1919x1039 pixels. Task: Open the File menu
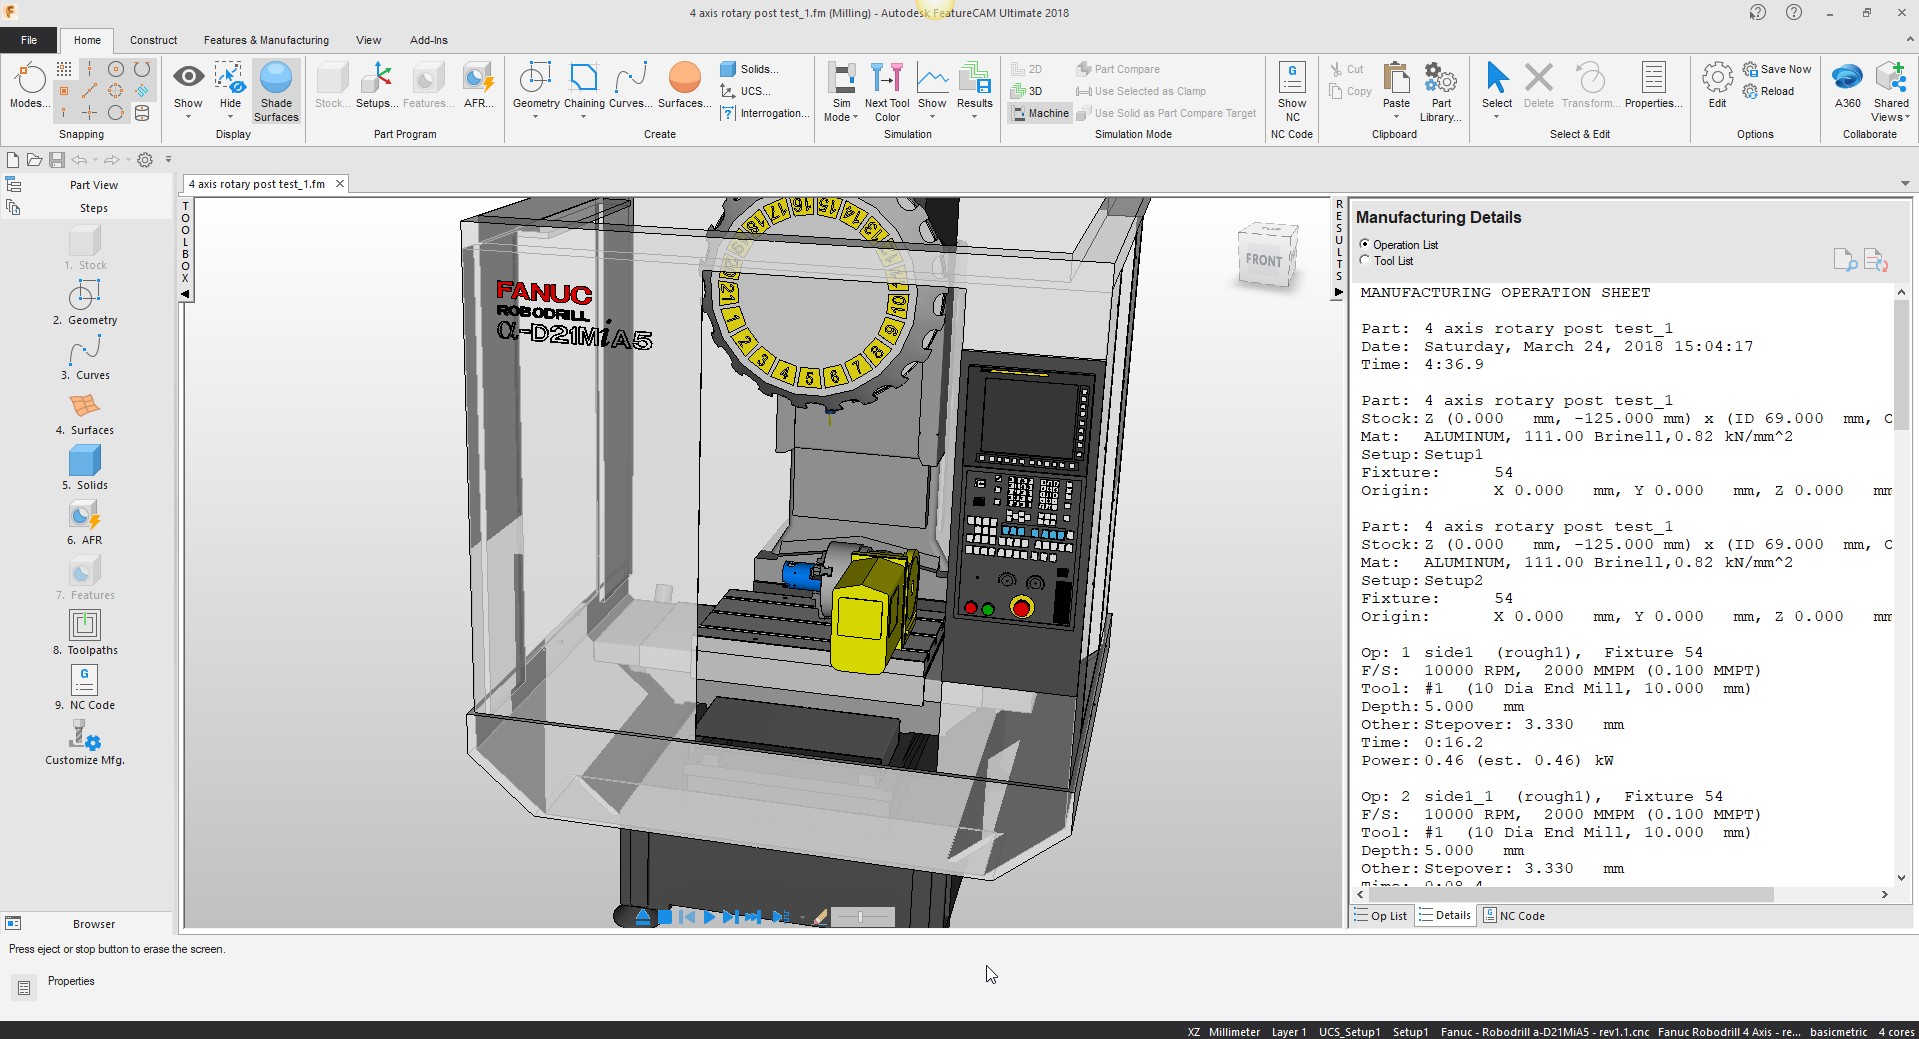coord(29,40)
